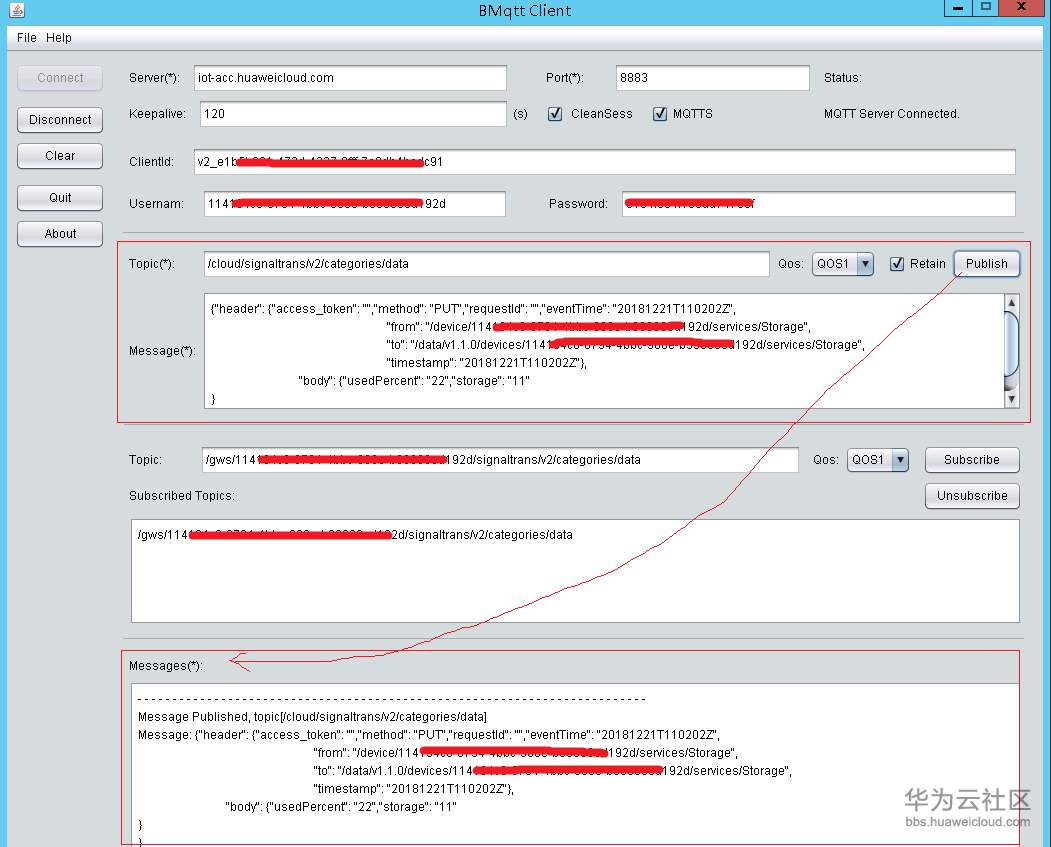Image resolution: width=1051 pixels, height=847 pixels.
Task: Click the Server input field
Action: pyautogui.click(x=350, y=78)
